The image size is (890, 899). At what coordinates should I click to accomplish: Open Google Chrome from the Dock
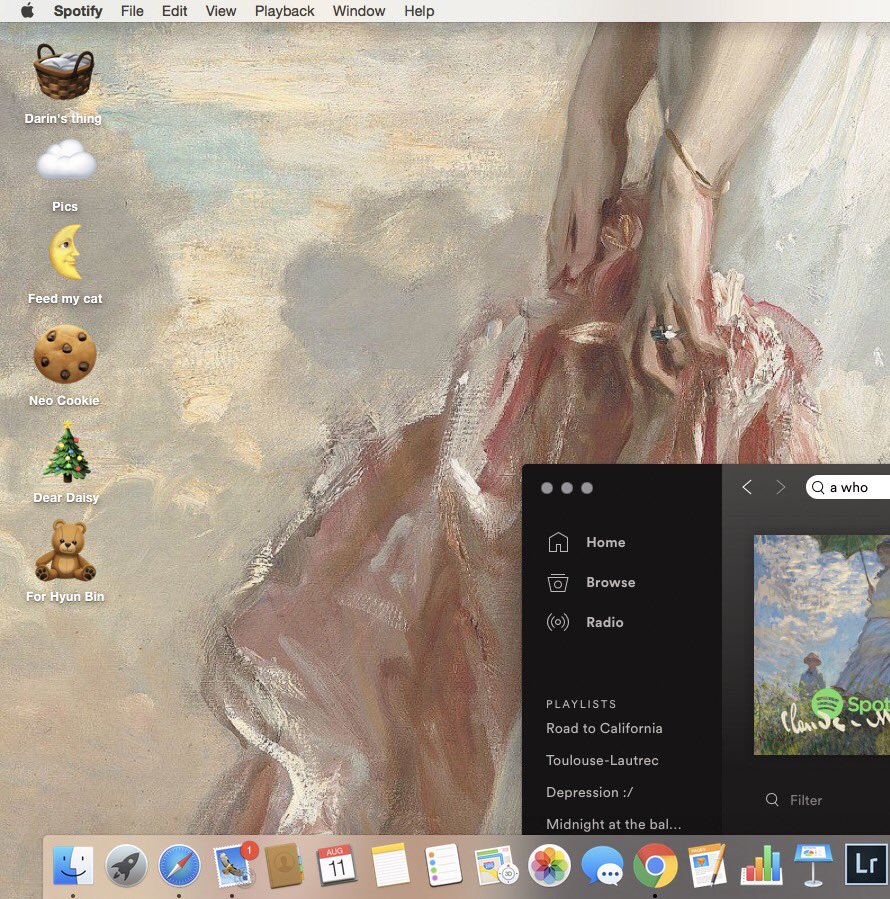[x=655, y=865]
